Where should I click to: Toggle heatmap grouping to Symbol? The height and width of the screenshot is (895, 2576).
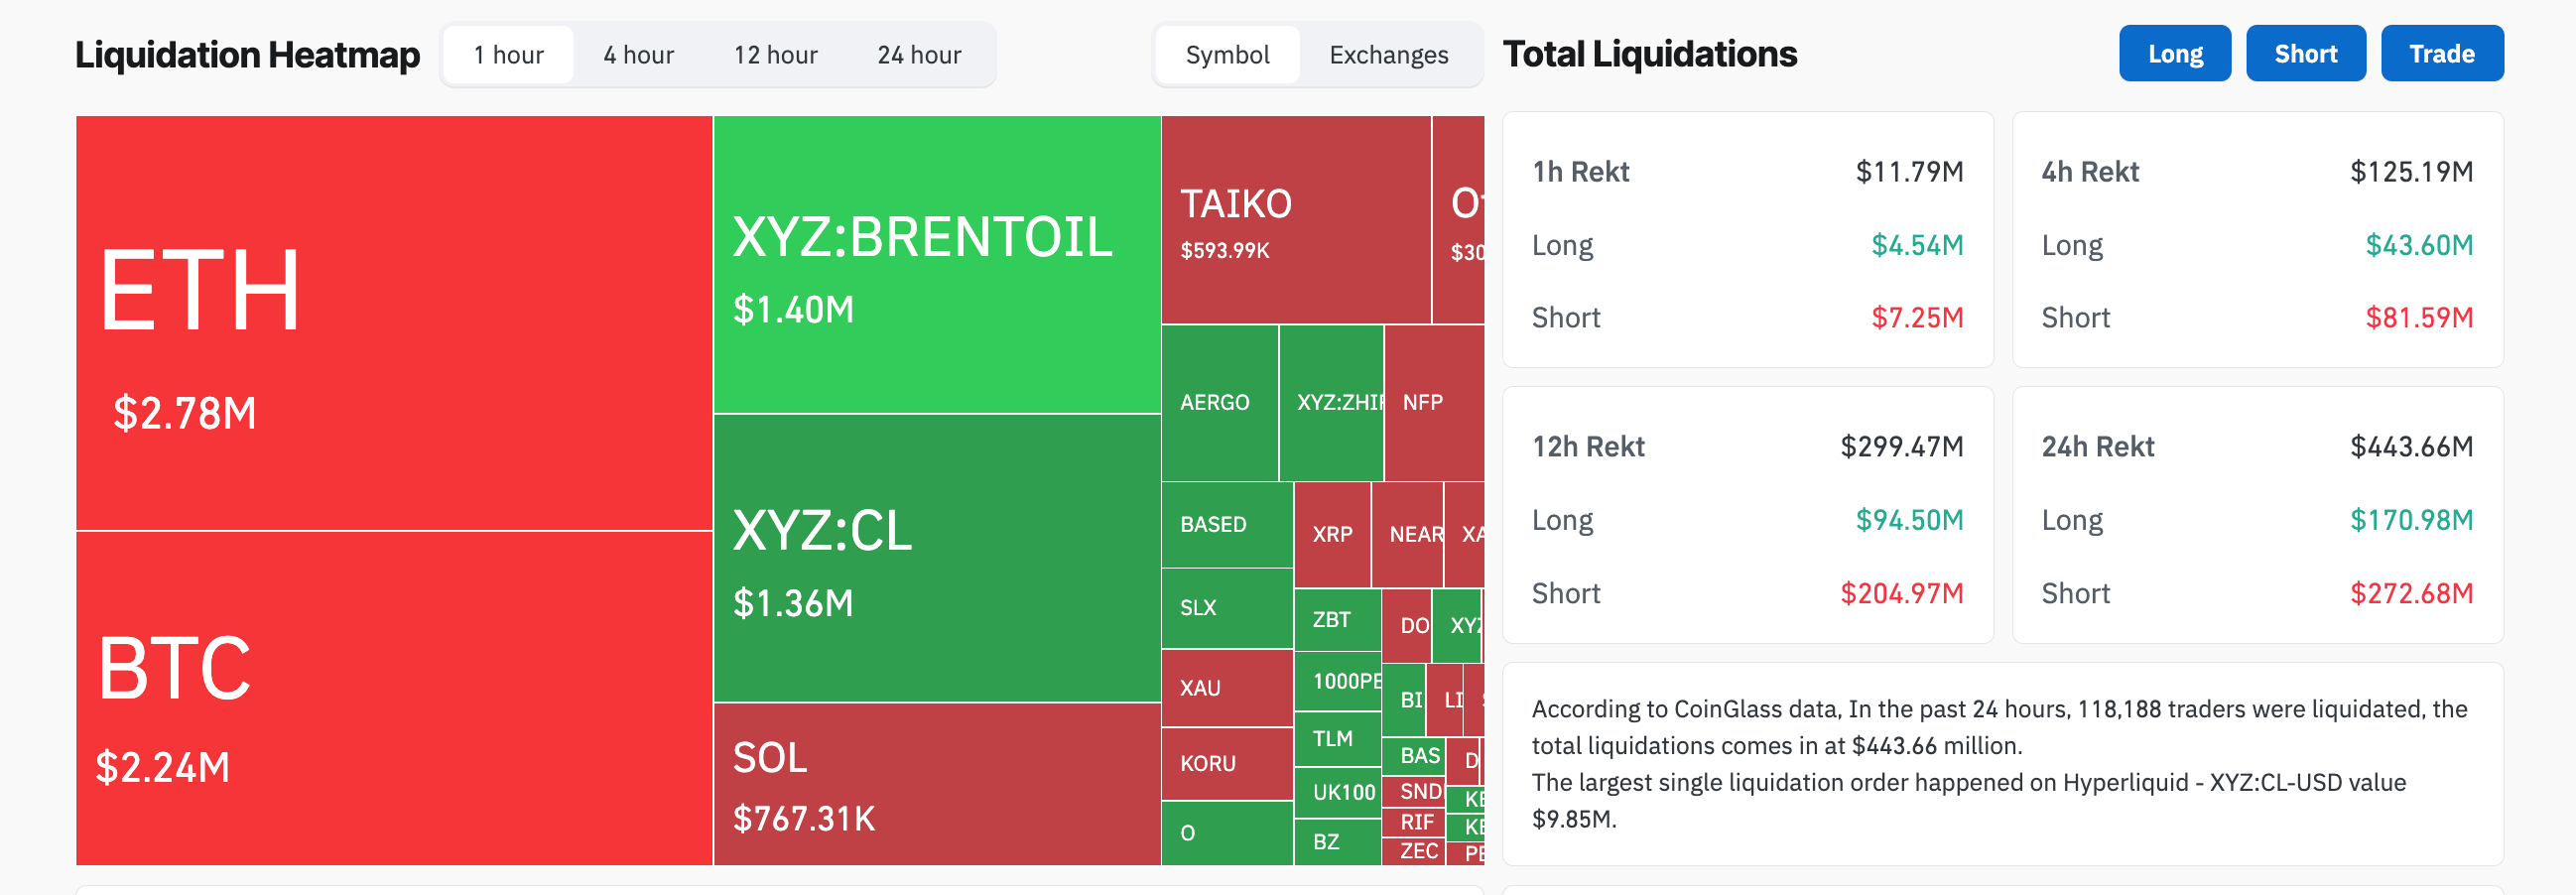(1227, 55)
